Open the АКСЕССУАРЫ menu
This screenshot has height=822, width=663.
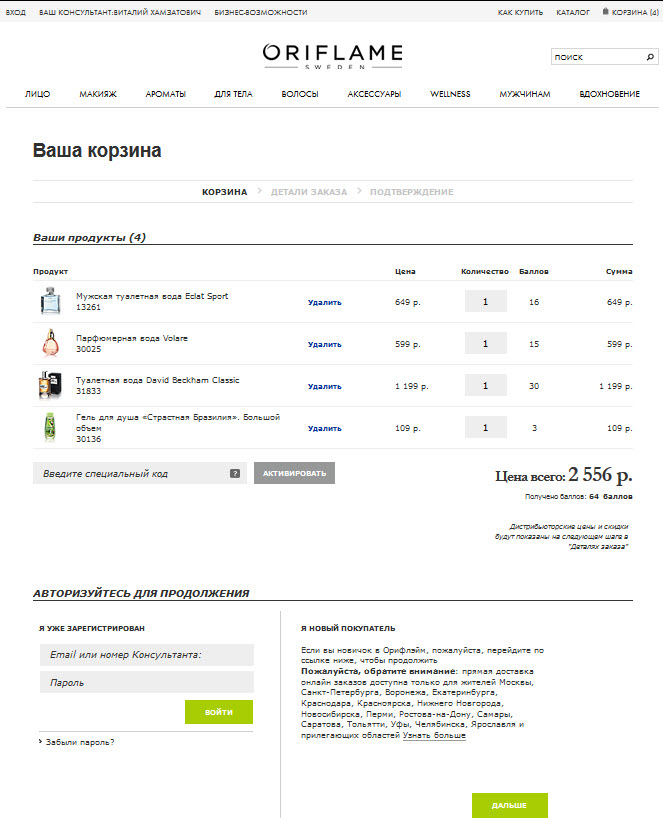click(374, 94)
